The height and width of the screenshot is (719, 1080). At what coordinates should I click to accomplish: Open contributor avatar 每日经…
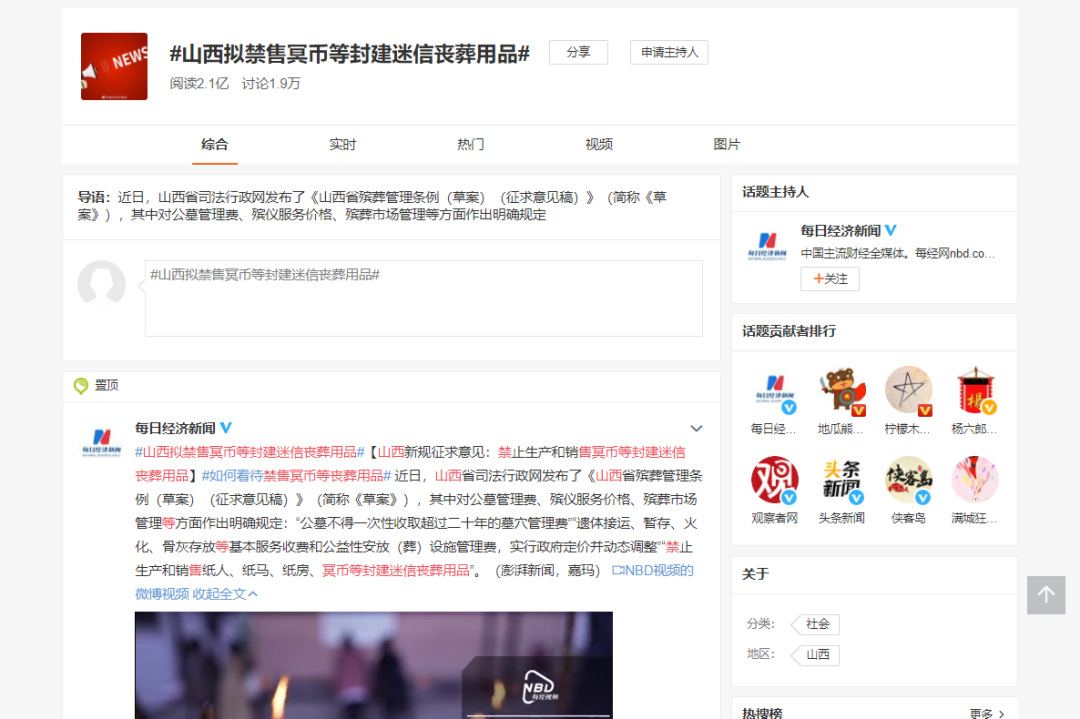[774, 390]
